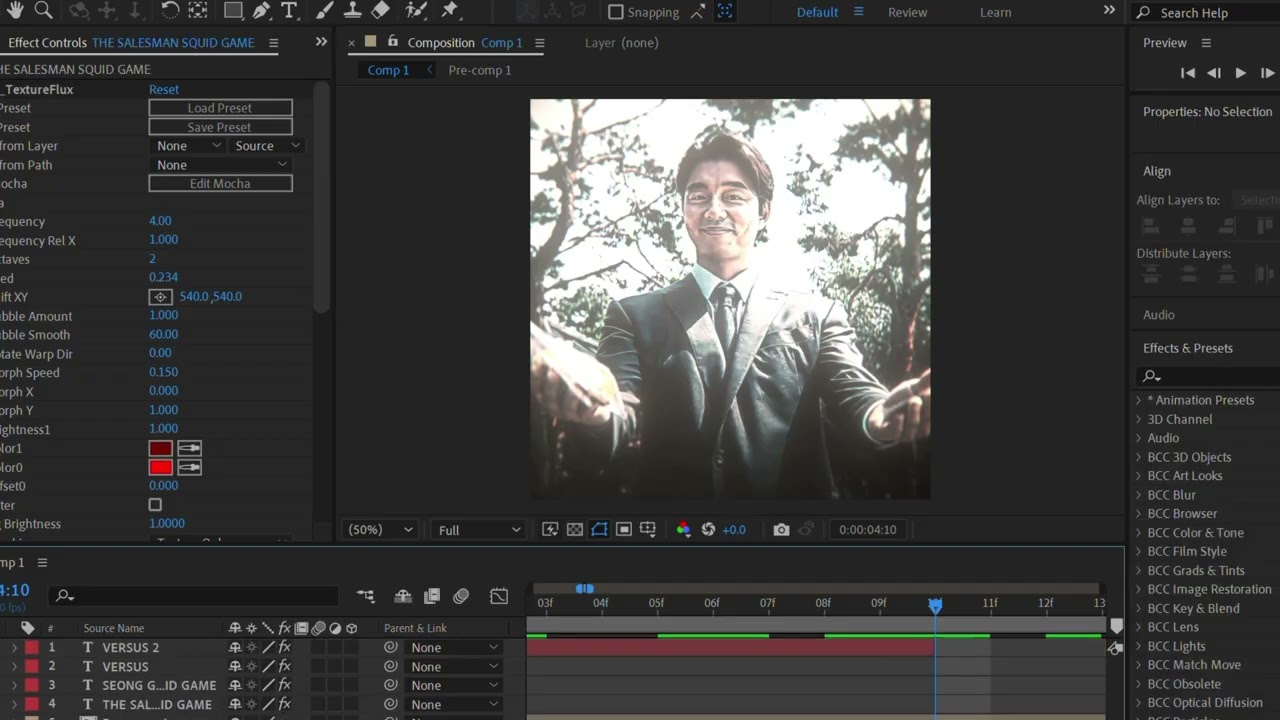Screen dimensions: 1280x720
Task: Toggle mask and shape path visibility
Action: click(599, 530)
